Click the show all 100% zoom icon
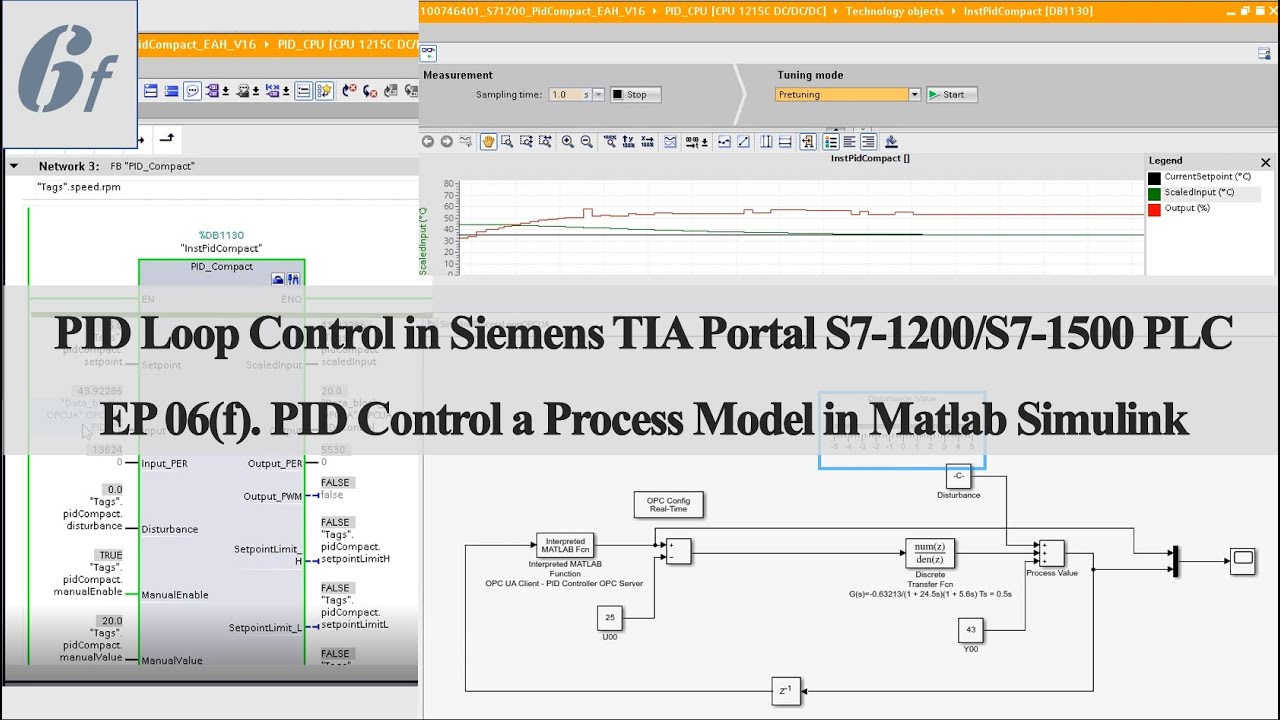The image size is (1280, 720). point(610,141)
